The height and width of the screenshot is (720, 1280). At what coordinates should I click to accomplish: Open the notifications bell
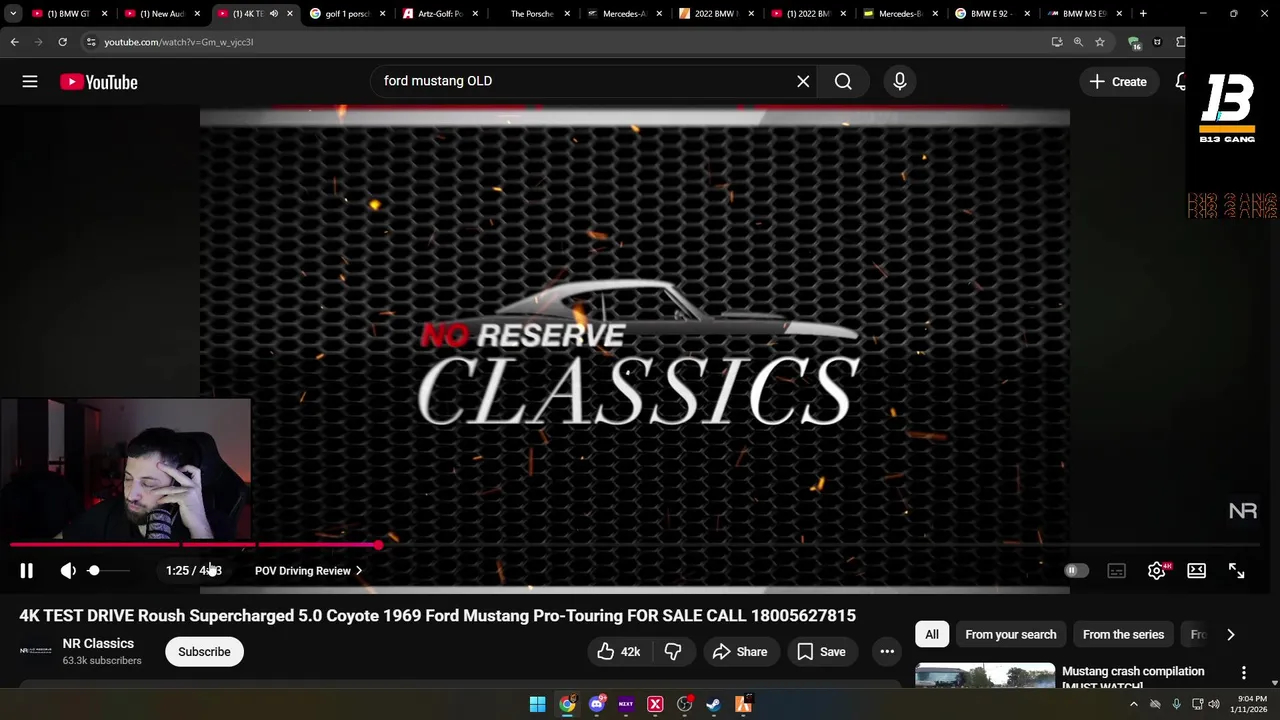(x=1180, y=82)
